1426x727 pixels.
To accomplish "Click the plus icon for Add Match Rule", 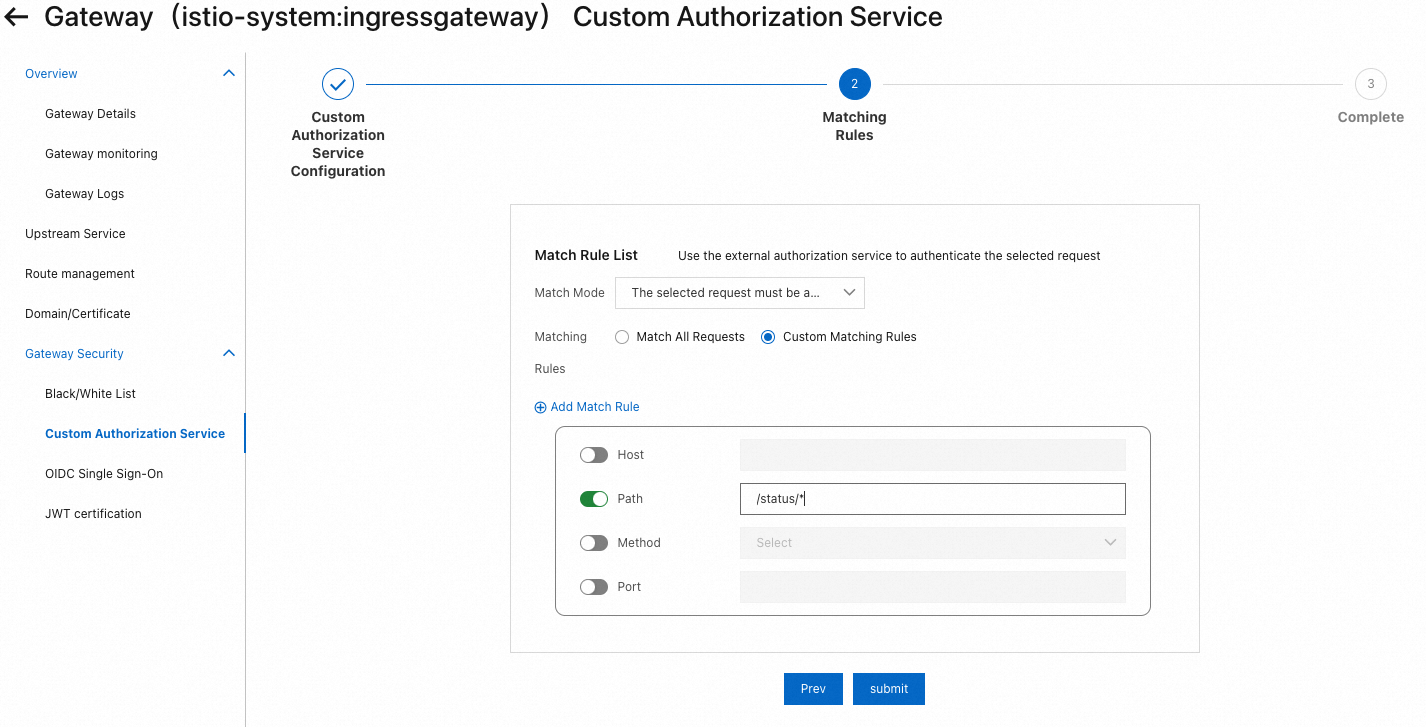I will 541,407.
